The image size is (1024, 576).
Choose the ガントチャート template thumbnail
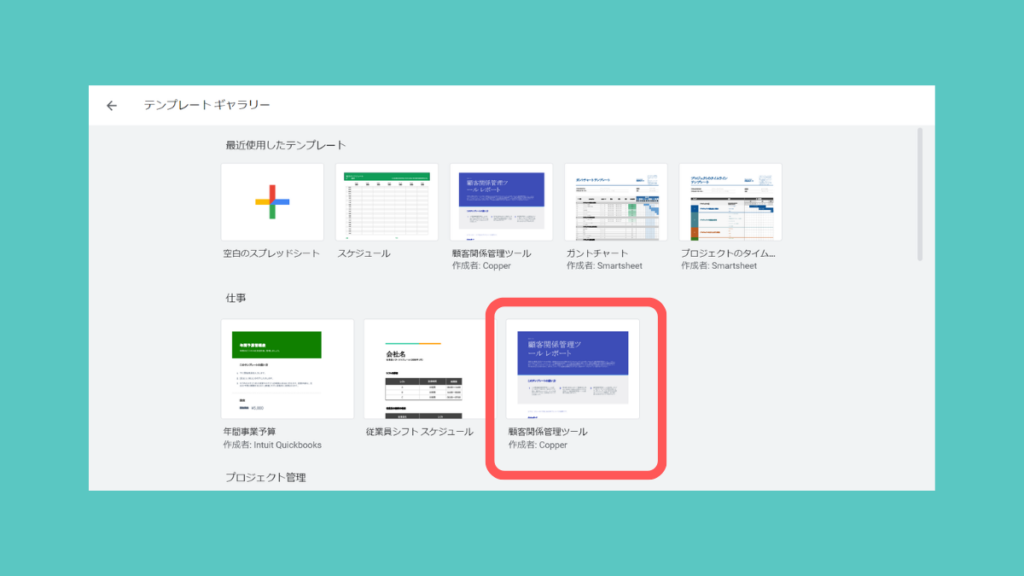616,201
